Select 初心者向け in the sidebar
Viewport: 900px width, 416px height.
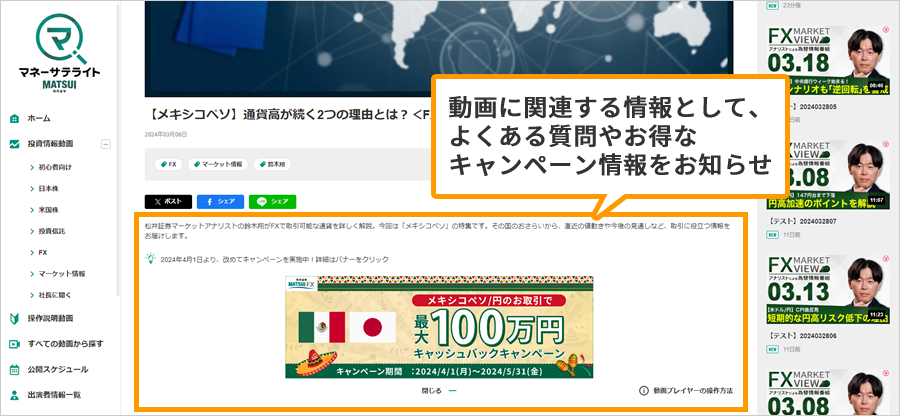(55, 167)
